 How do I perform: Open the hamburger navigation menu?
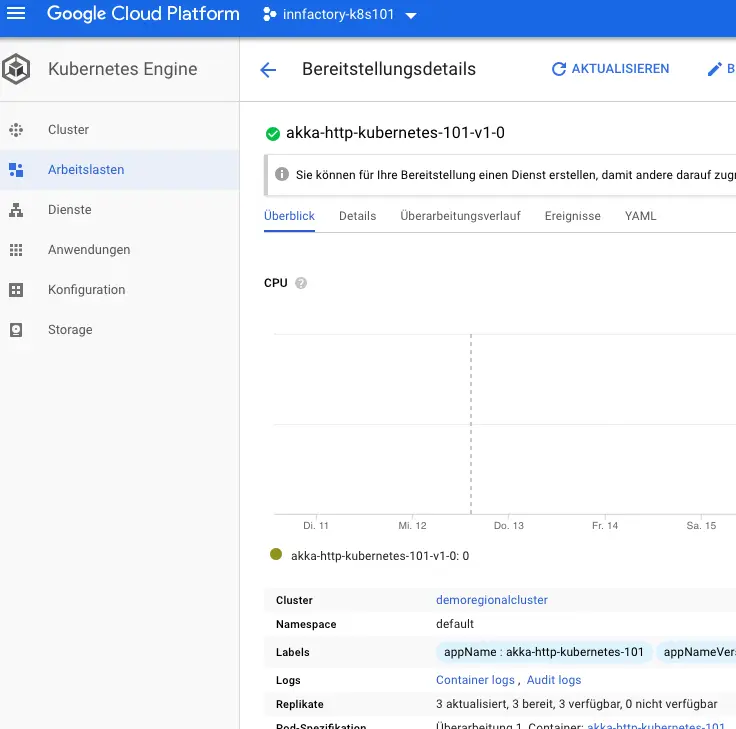[16, 14]
